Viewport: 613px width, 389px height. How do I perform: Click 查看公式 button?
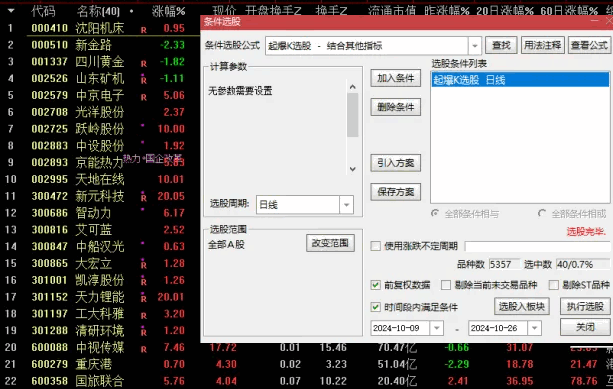pos(589,45)
